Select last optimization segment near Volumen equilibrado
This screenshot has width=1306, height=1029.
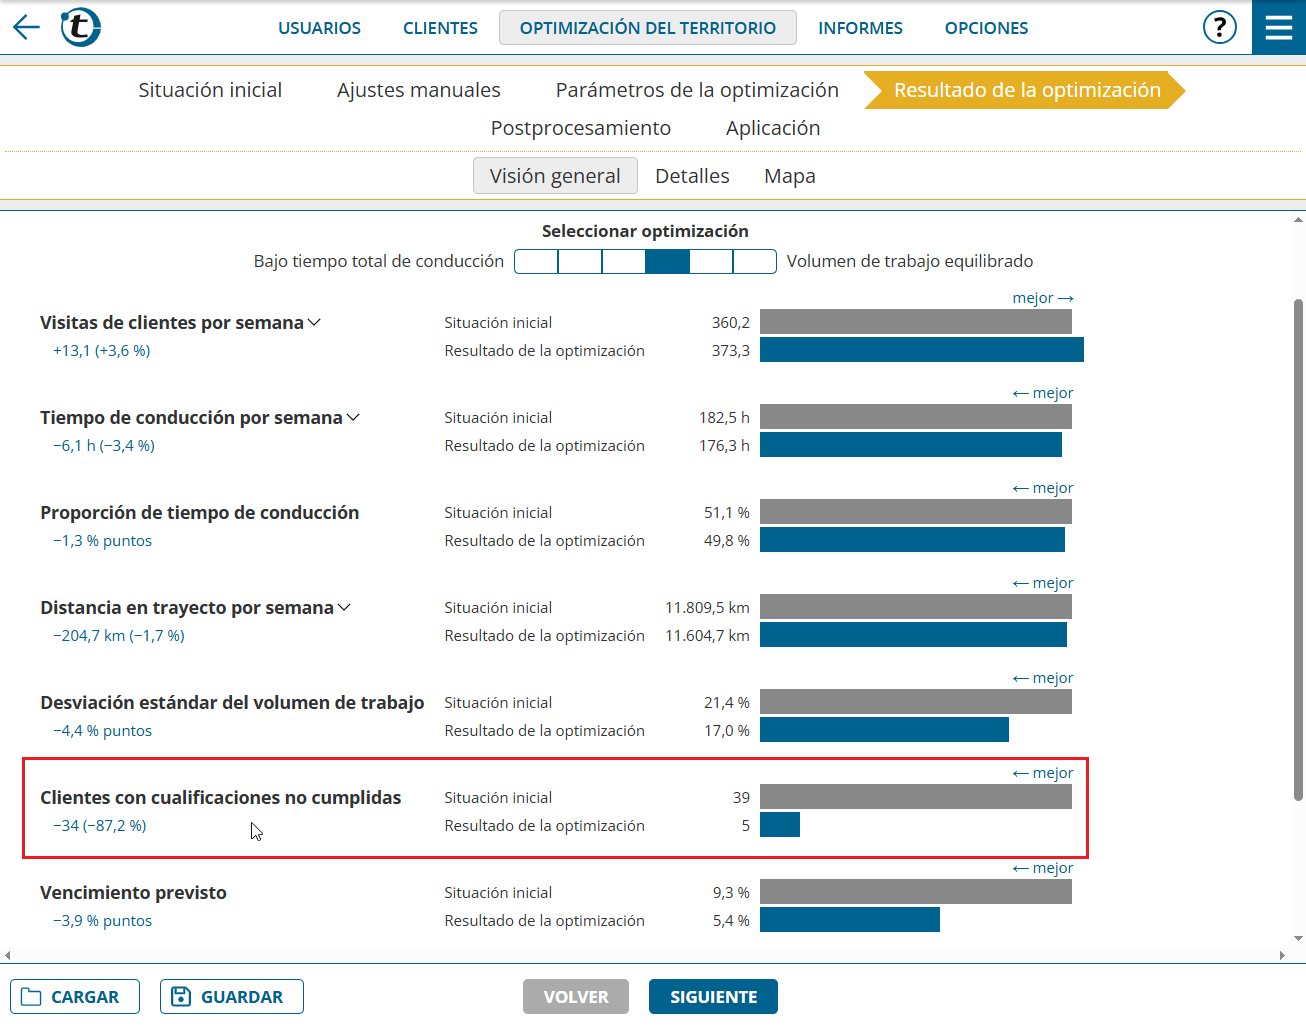pyautogui.click(x=755, y=262)
